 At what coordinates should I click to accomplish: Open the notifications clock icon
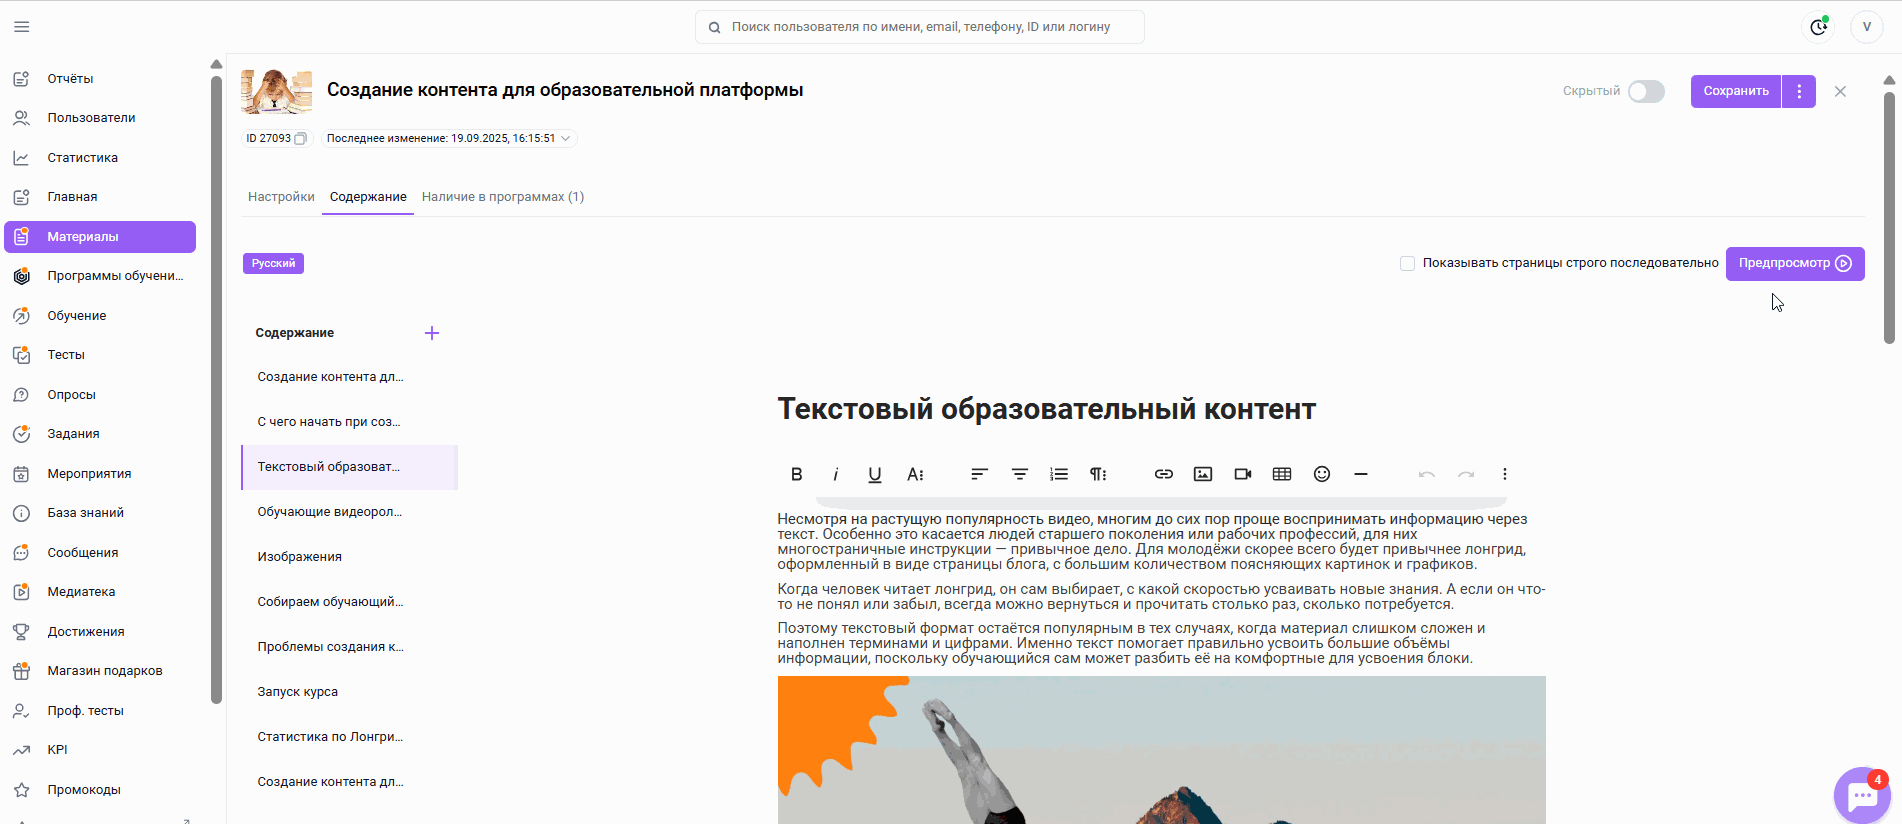[x=1819, y=27]
